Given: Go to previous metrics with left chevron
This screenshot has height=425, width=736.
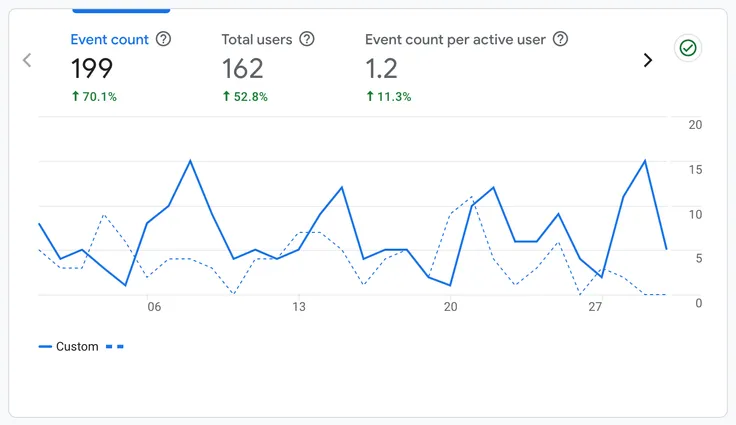Looking at the screenshot, I should click(x=27, y=60).
